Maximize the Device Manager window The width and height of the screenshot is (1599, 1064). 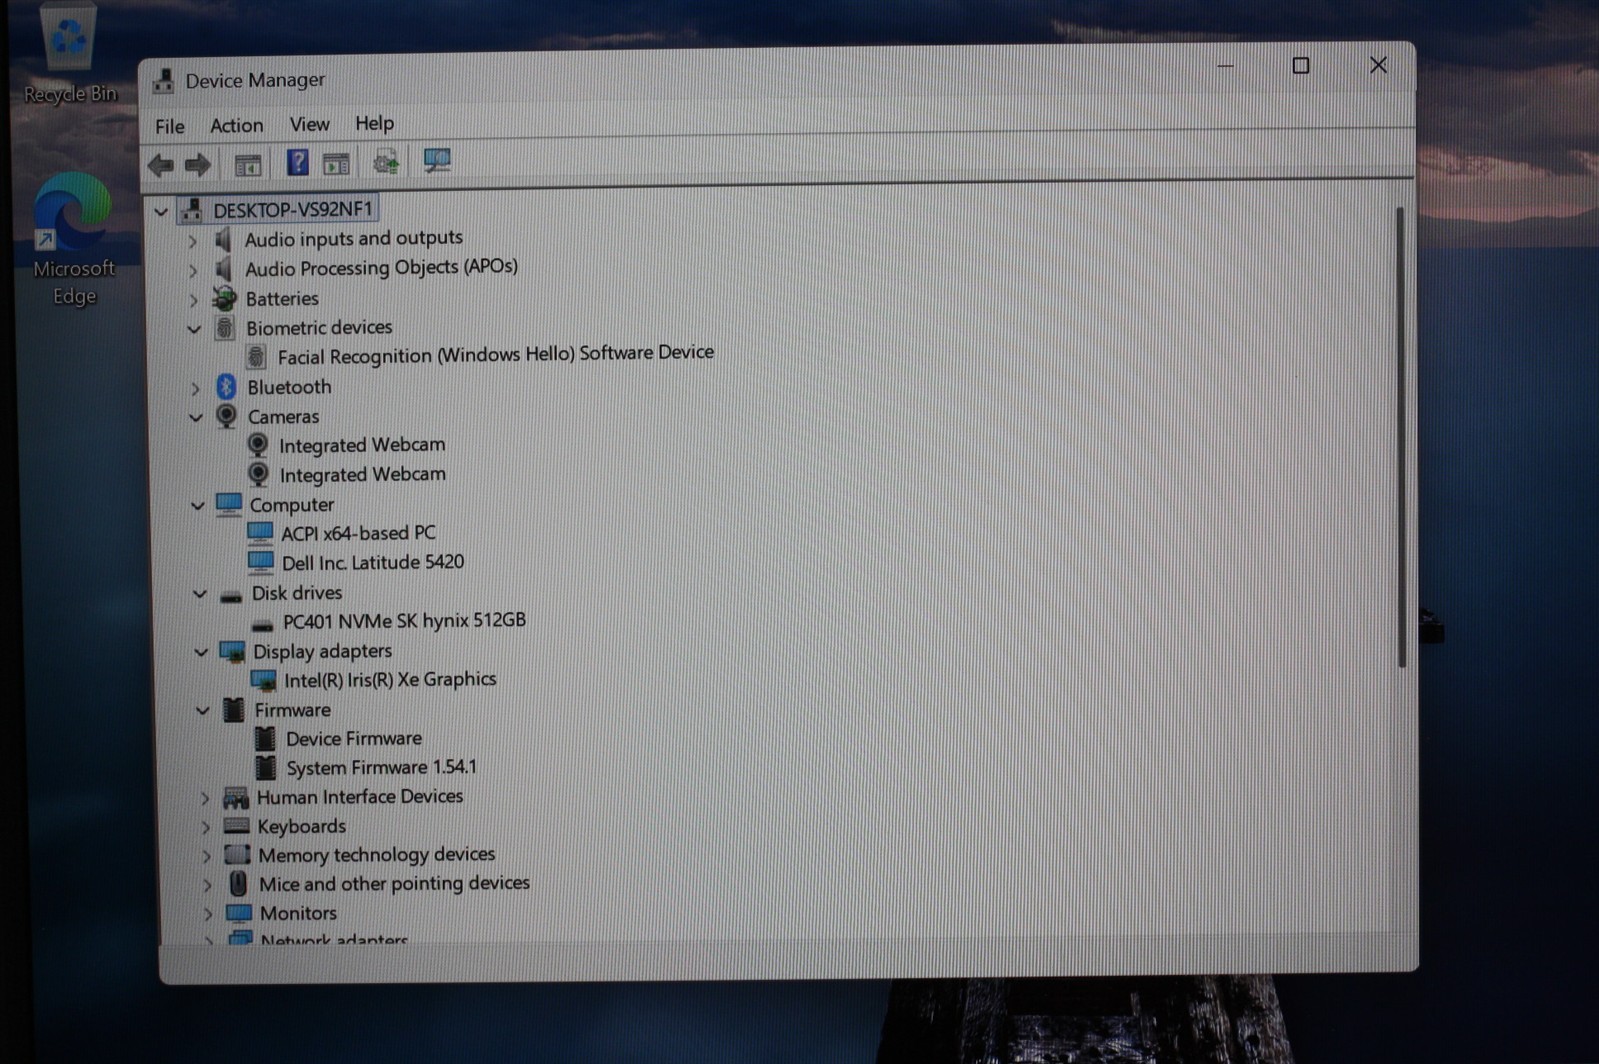tap(1300, 66)
